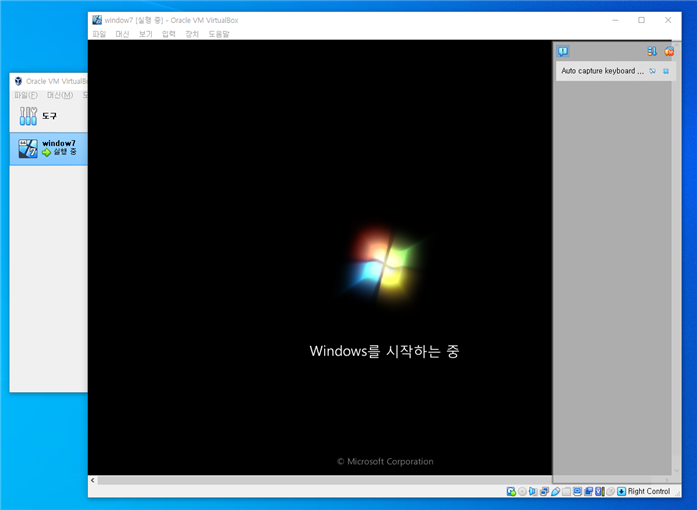This screenshot has height=510, width=697.
Task: Close the window7 VM window
Action: click(668, 20)
